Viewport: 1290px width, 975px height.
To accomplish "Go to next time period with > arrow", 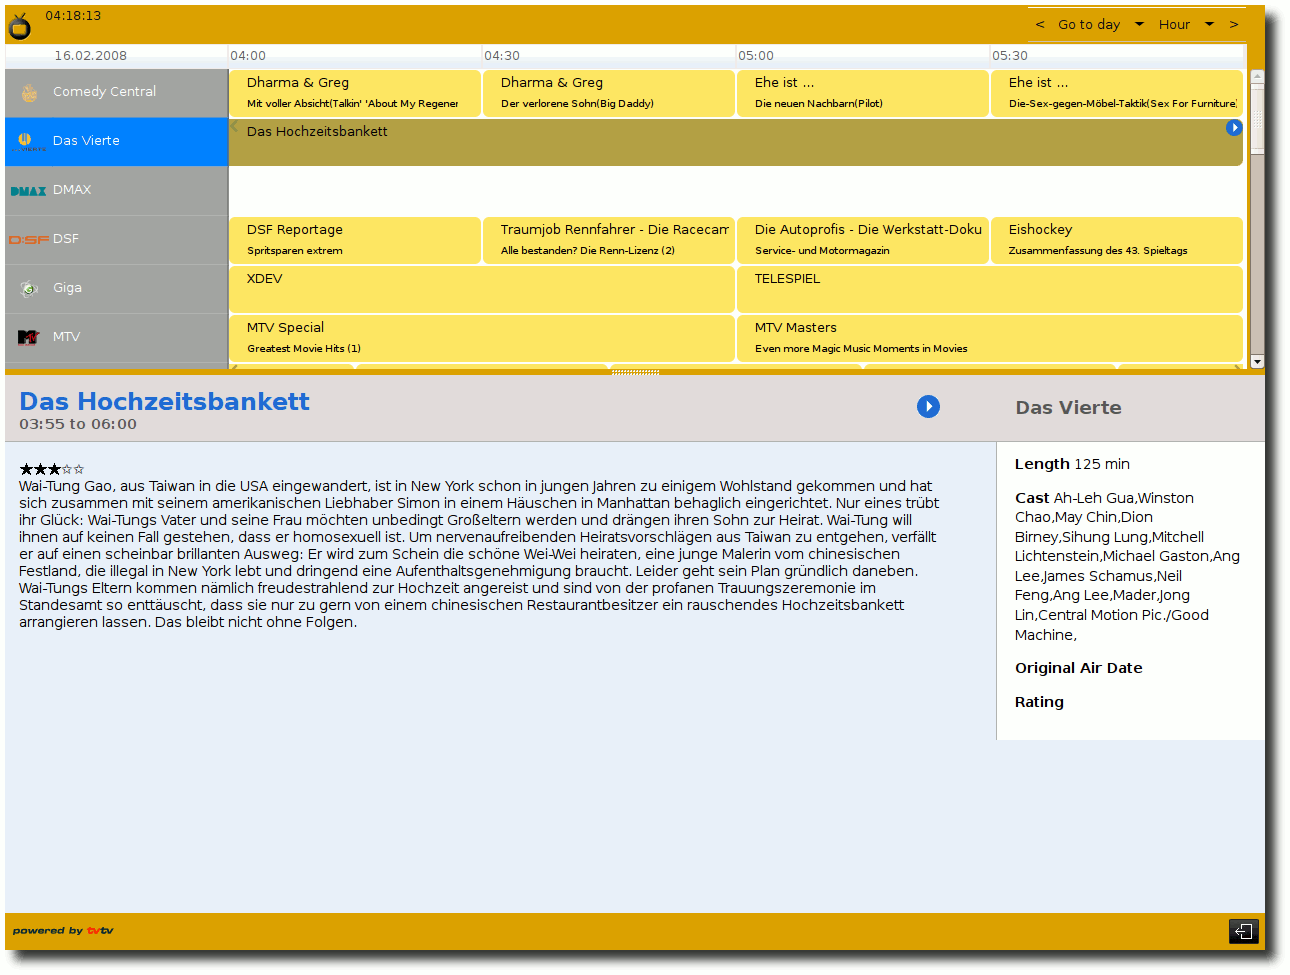I will tap(1234, 25).
